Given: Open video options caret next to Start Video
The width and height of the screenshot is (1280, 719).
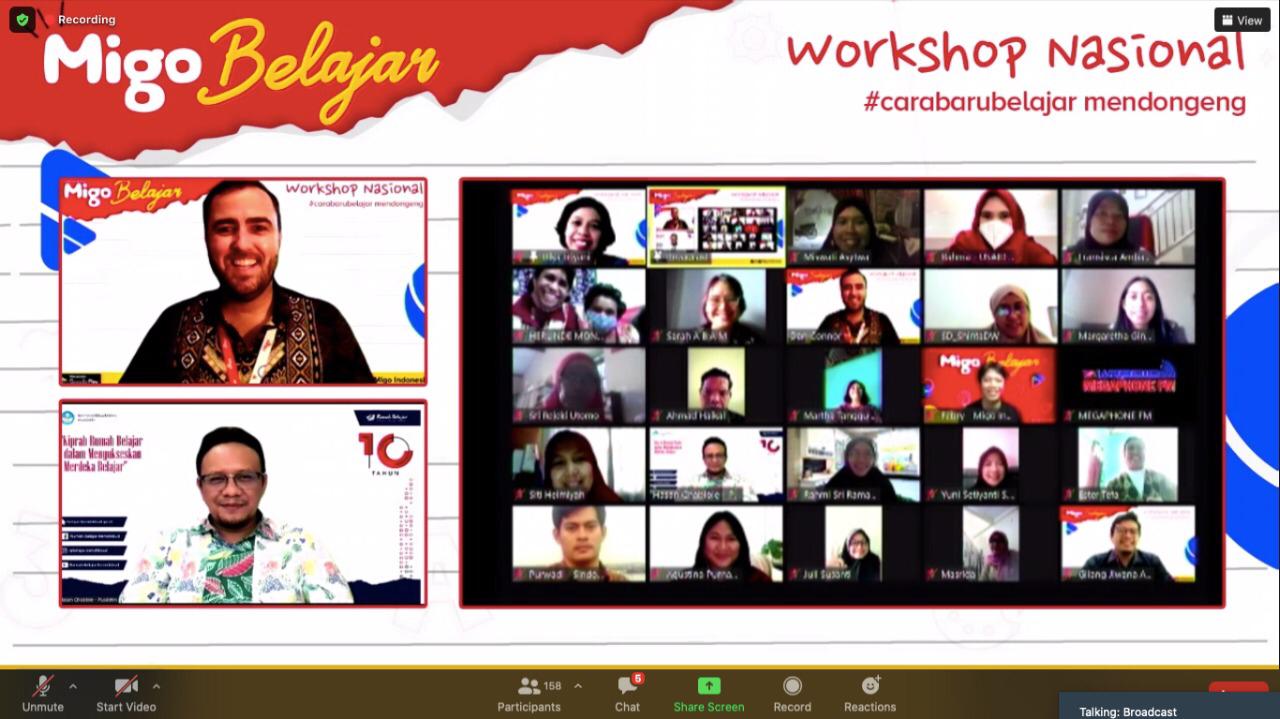Looking at the screenshot, I should tap(156, 686).
